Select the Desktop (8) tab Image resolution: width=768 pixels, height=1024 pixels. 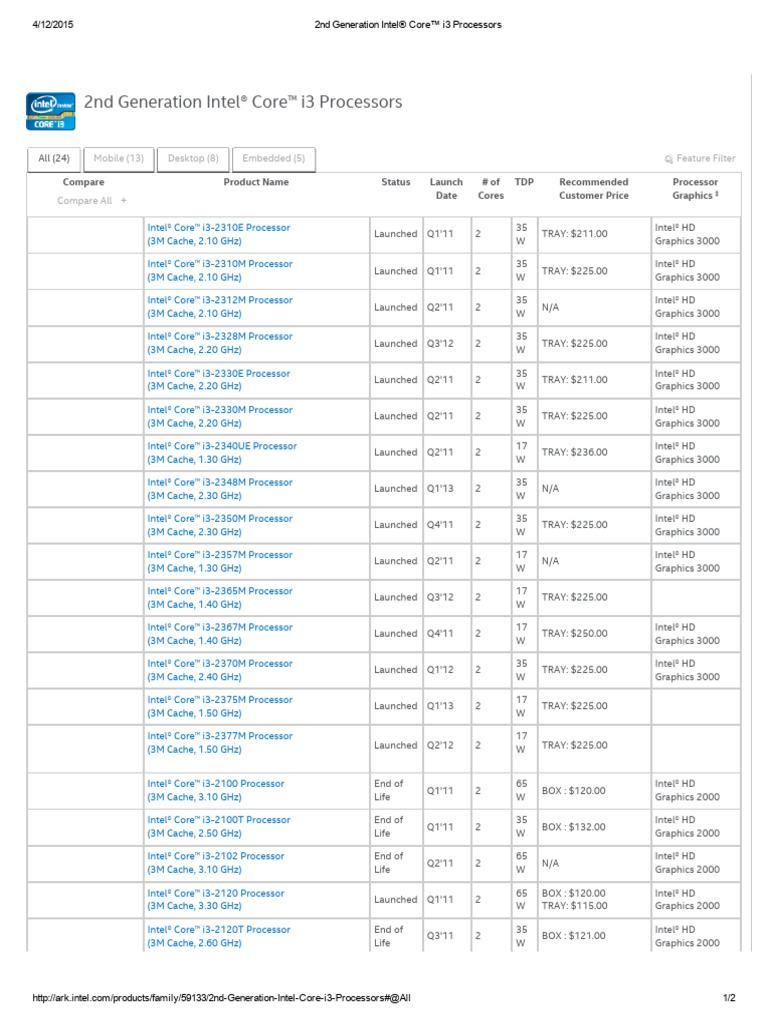pos(193,158)
